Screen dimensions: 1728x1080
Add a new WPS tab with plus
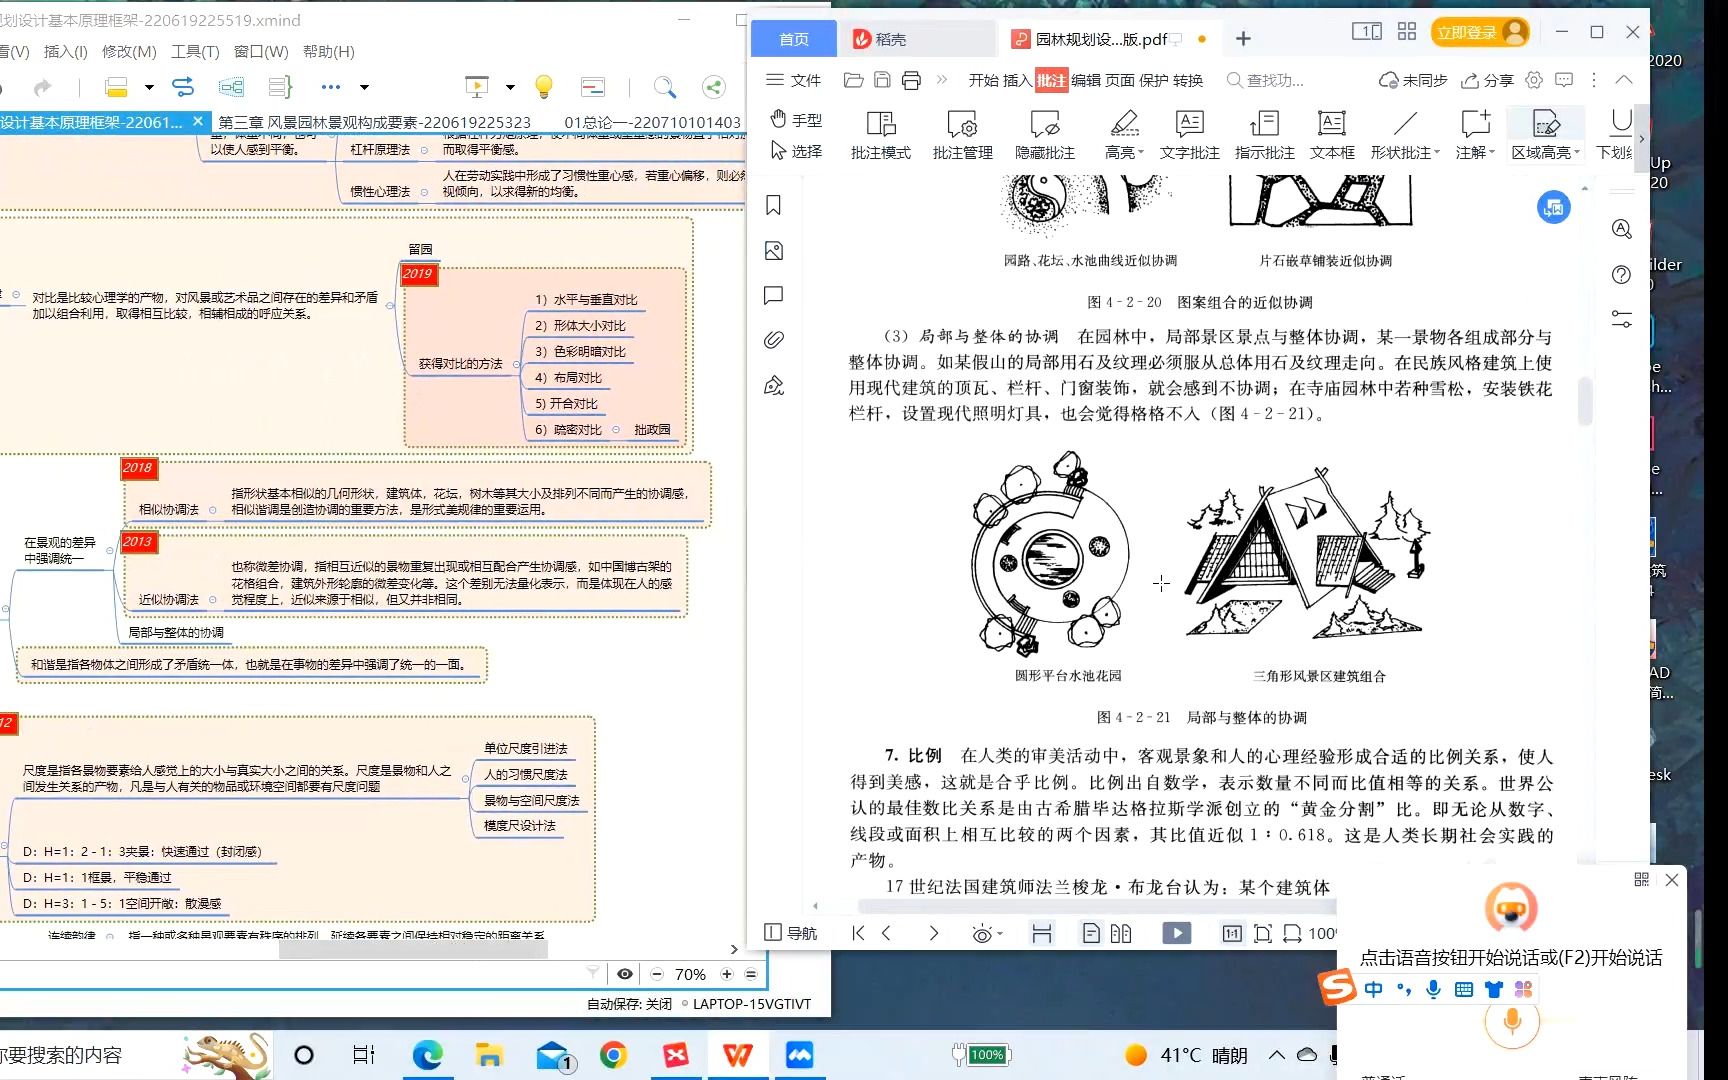(1243, 39)
